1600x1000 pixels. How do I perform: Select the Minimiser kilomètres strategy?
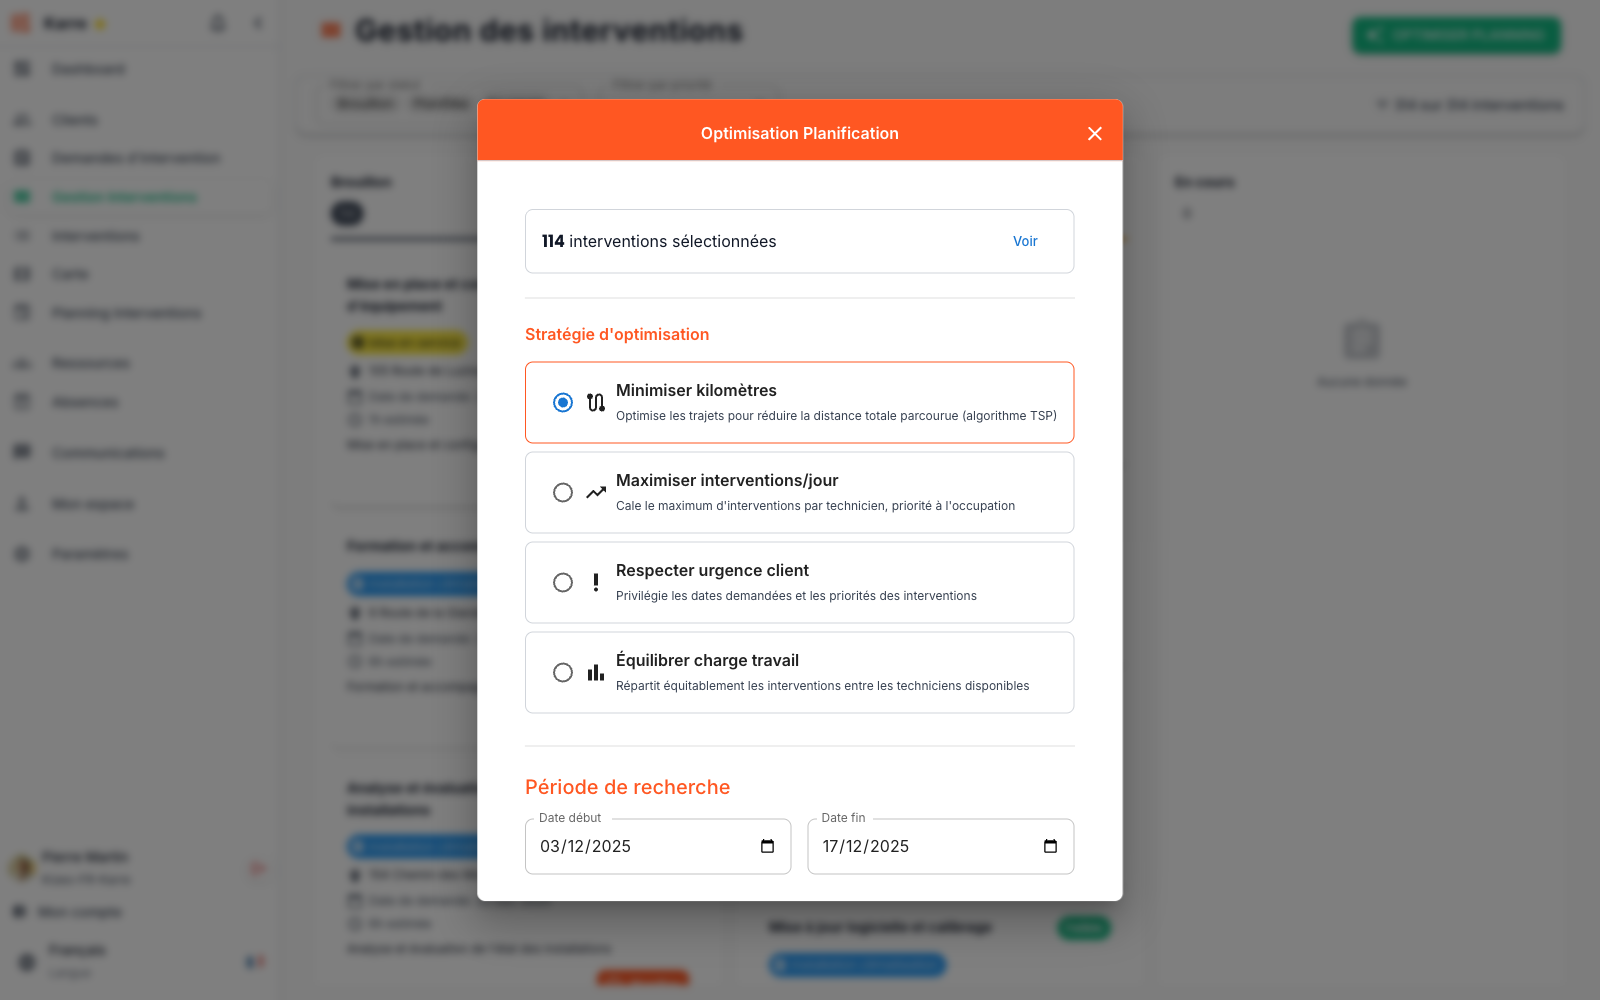tap(563, 402)
